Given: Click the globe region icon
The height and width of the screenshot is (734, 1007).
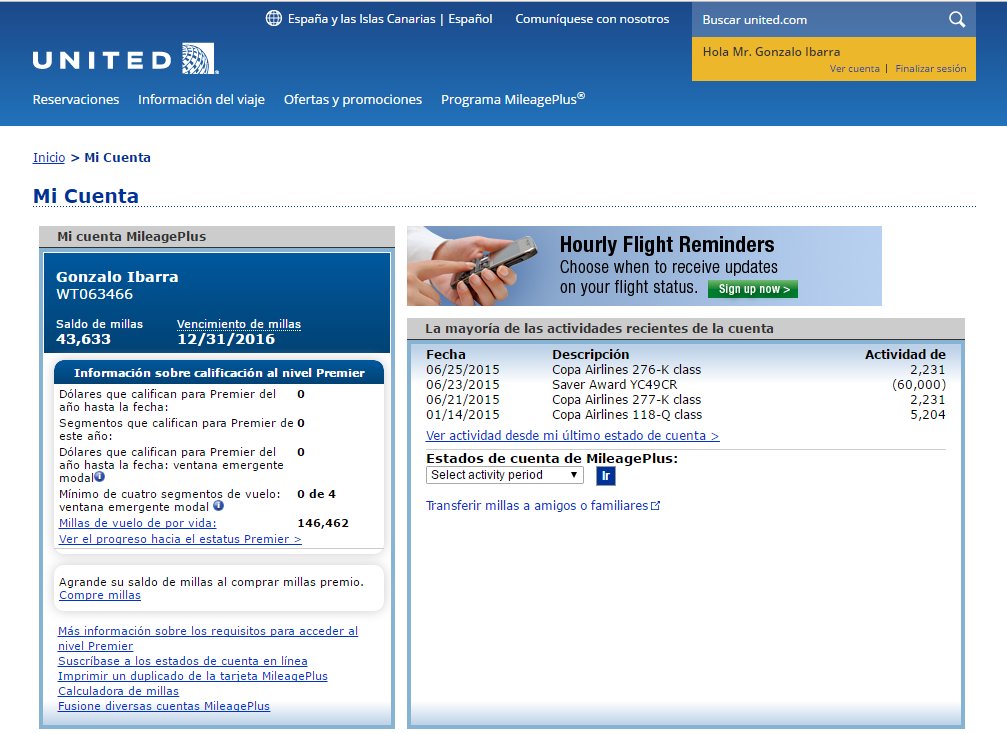Looking at the screenshot, I should [274, 19].
